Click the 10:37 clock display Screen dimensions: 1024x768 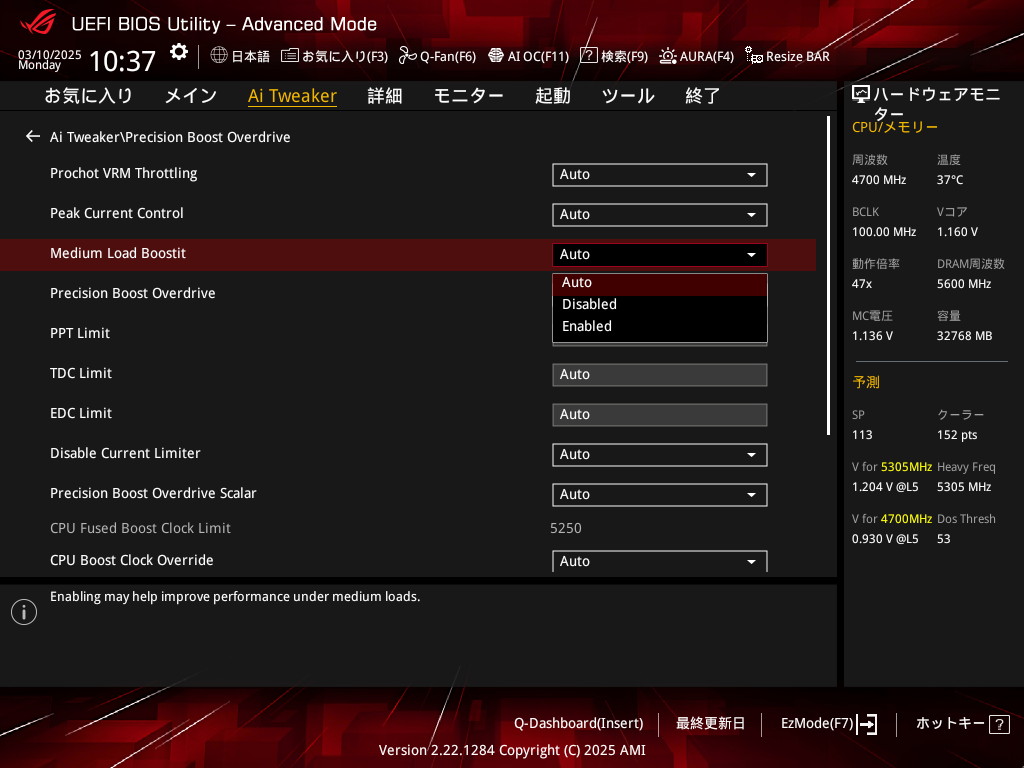(x=122, y=61)
